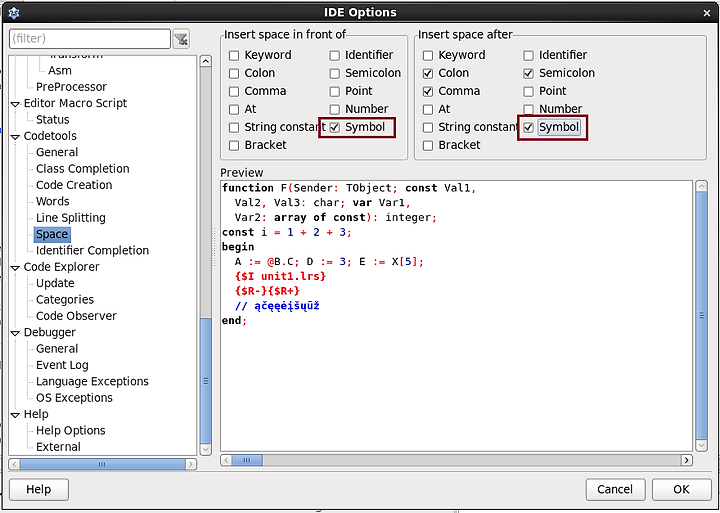720x513 pixels.
Task: Collapse the Code Explorer tree node
Action: tap(16, 267)
